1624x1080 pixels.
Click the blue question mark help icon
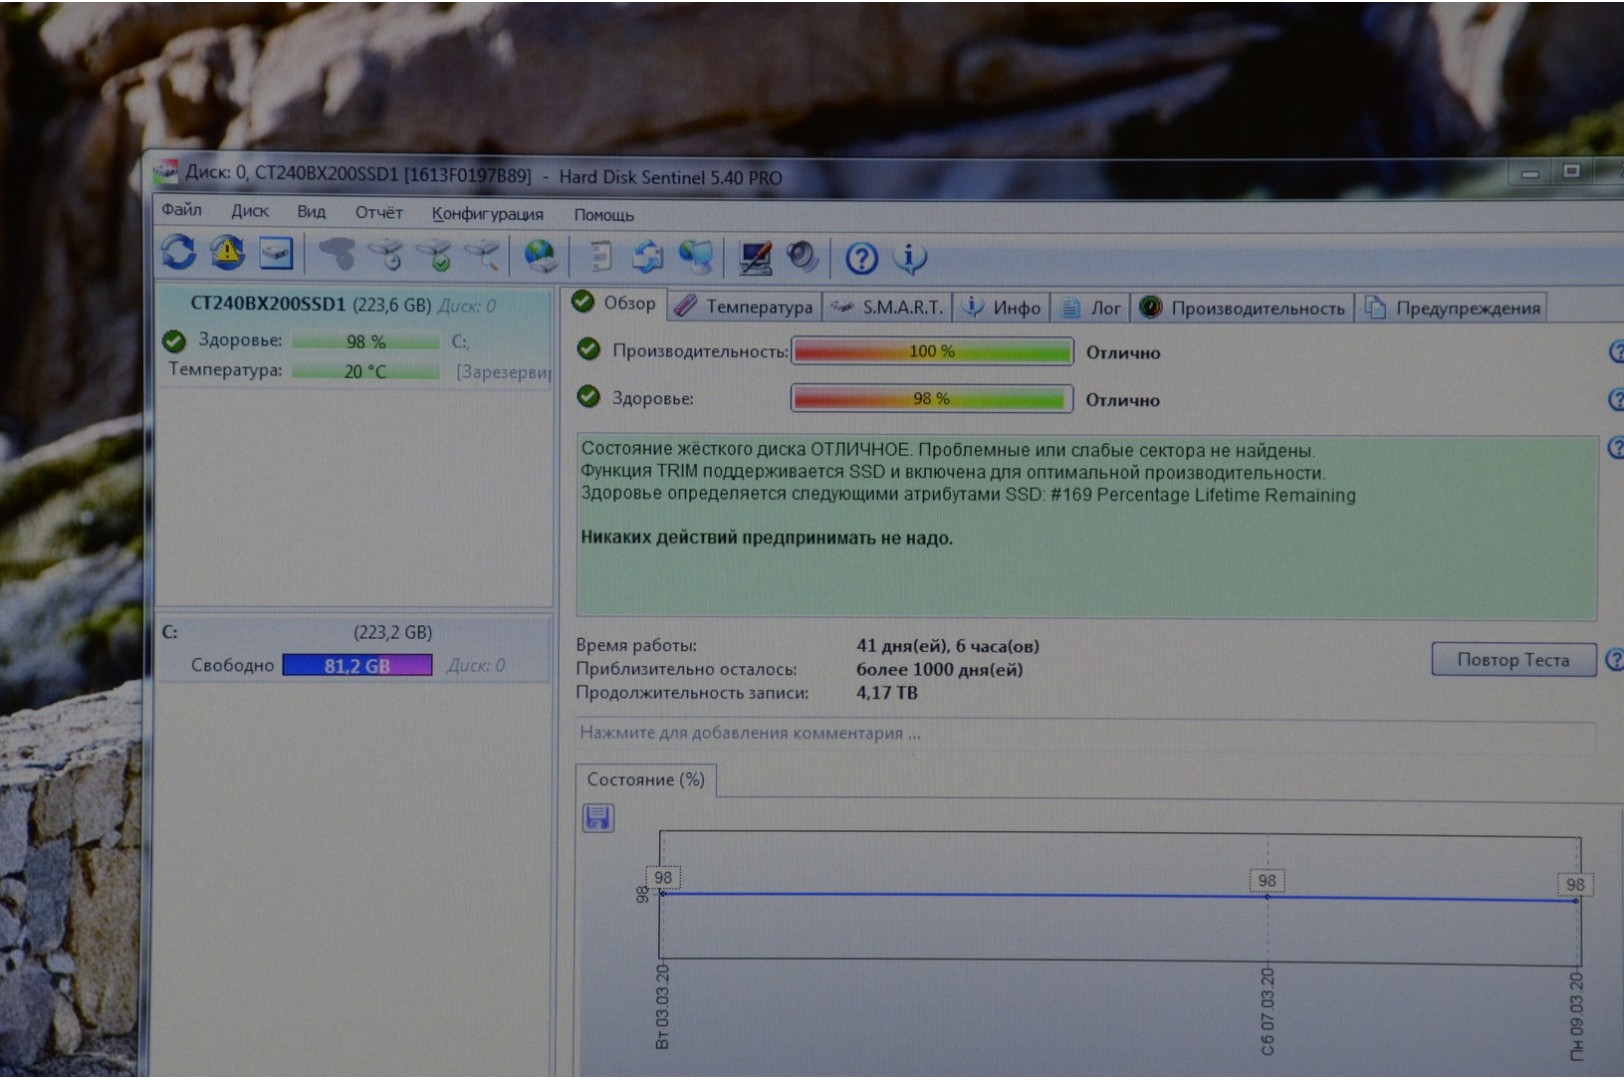861,259
